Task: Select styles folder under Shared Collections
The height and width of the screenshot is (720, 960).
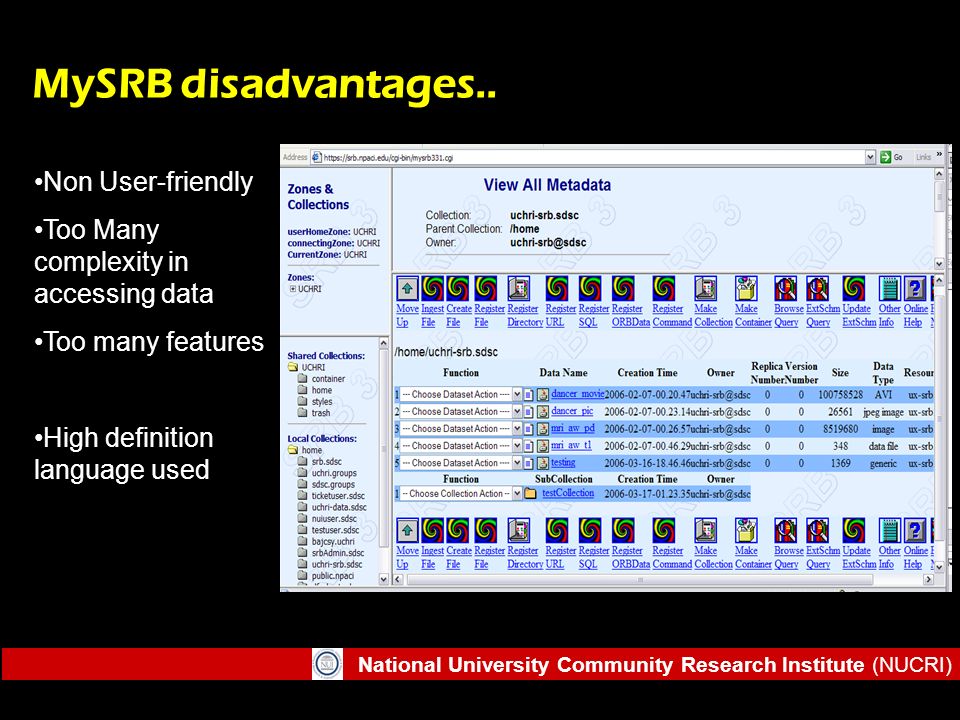Action: 322,402
